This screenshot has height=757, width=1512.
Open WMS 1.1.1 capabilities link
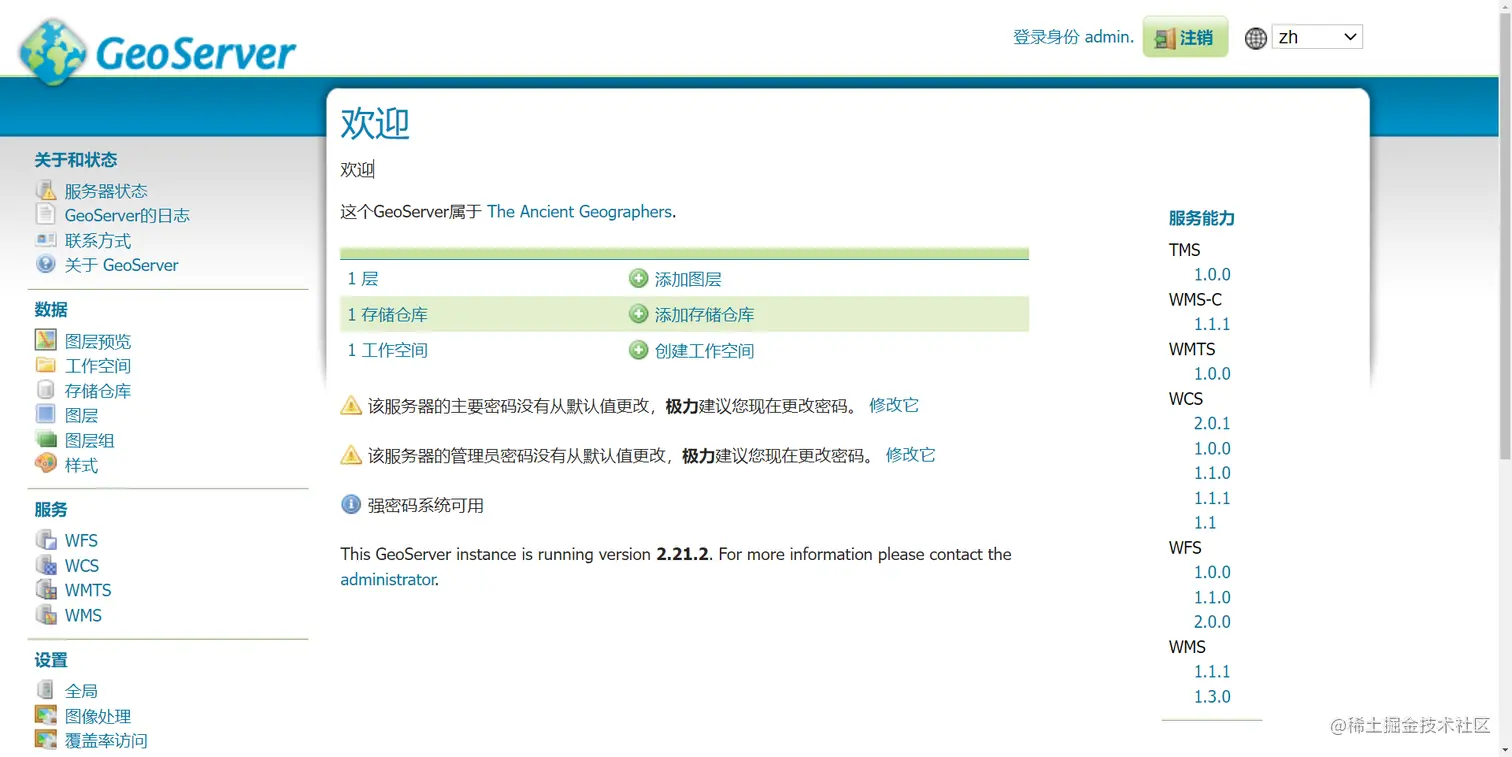pyautogui.click(x=1212, y=672)
